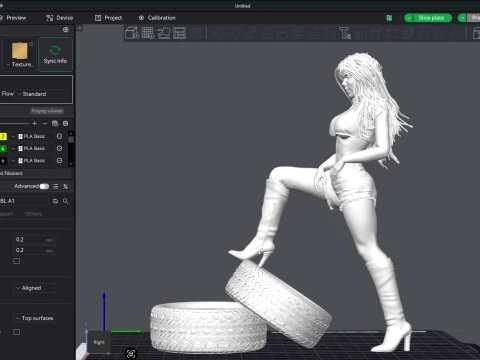480x360 pixels.
Task: Switch to the Project tab
Action: tap(108, 18)
